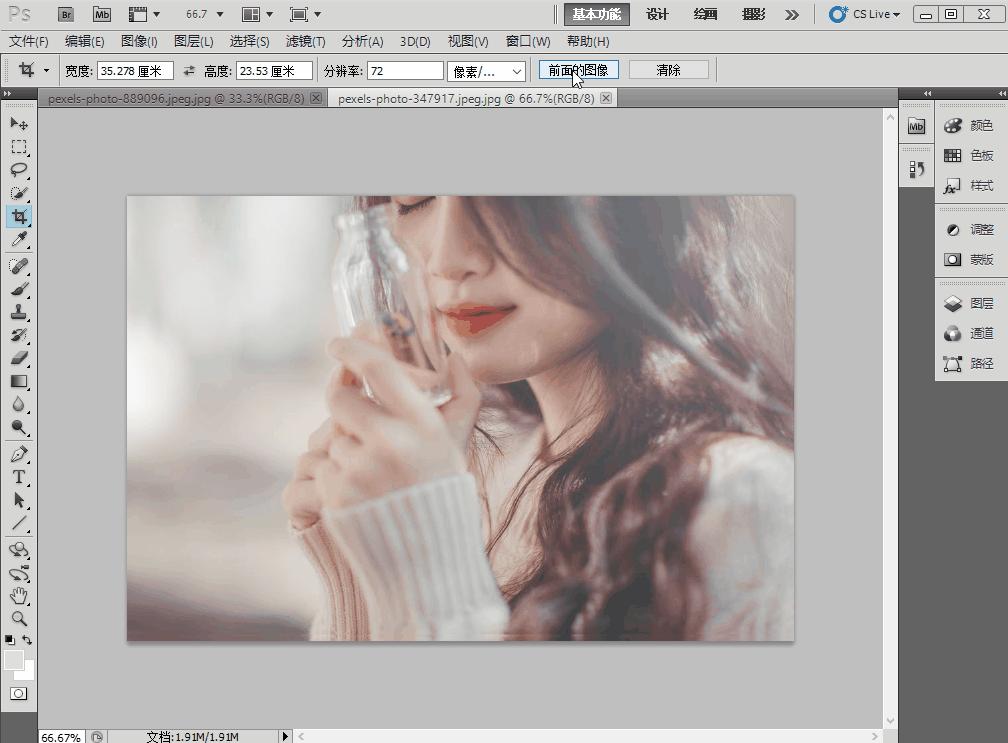Select the Lasso tool
Viewport: 1008px width, 743px height.
(18, 169)
